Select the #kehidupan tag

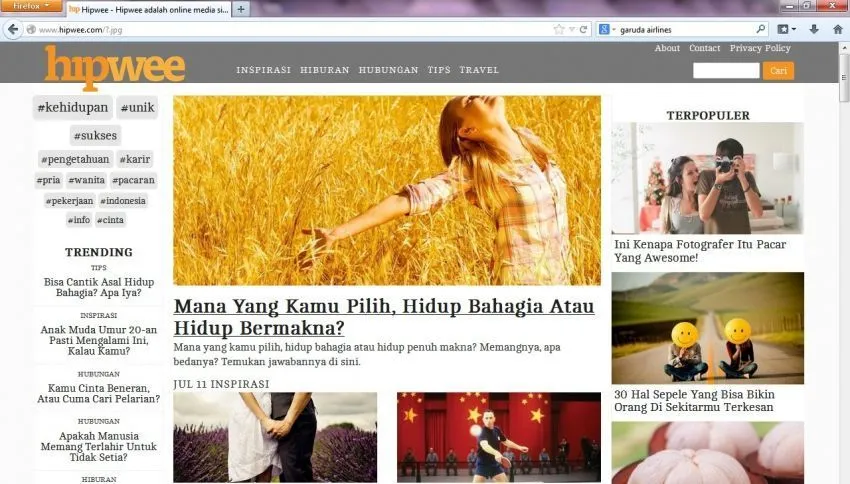73,107
